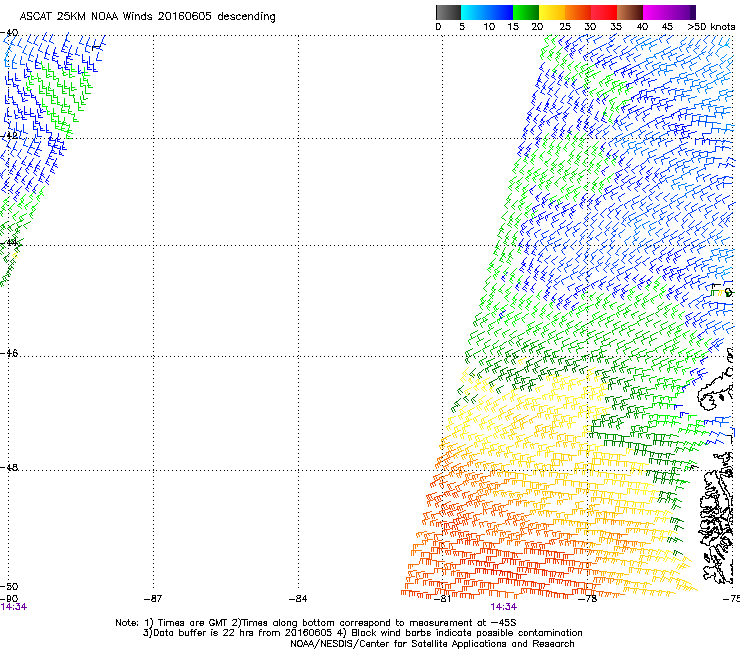This screenshot has width=740, height=650.
Task: Click the "-78" longitude label
Action: click(x=588, y=599)
